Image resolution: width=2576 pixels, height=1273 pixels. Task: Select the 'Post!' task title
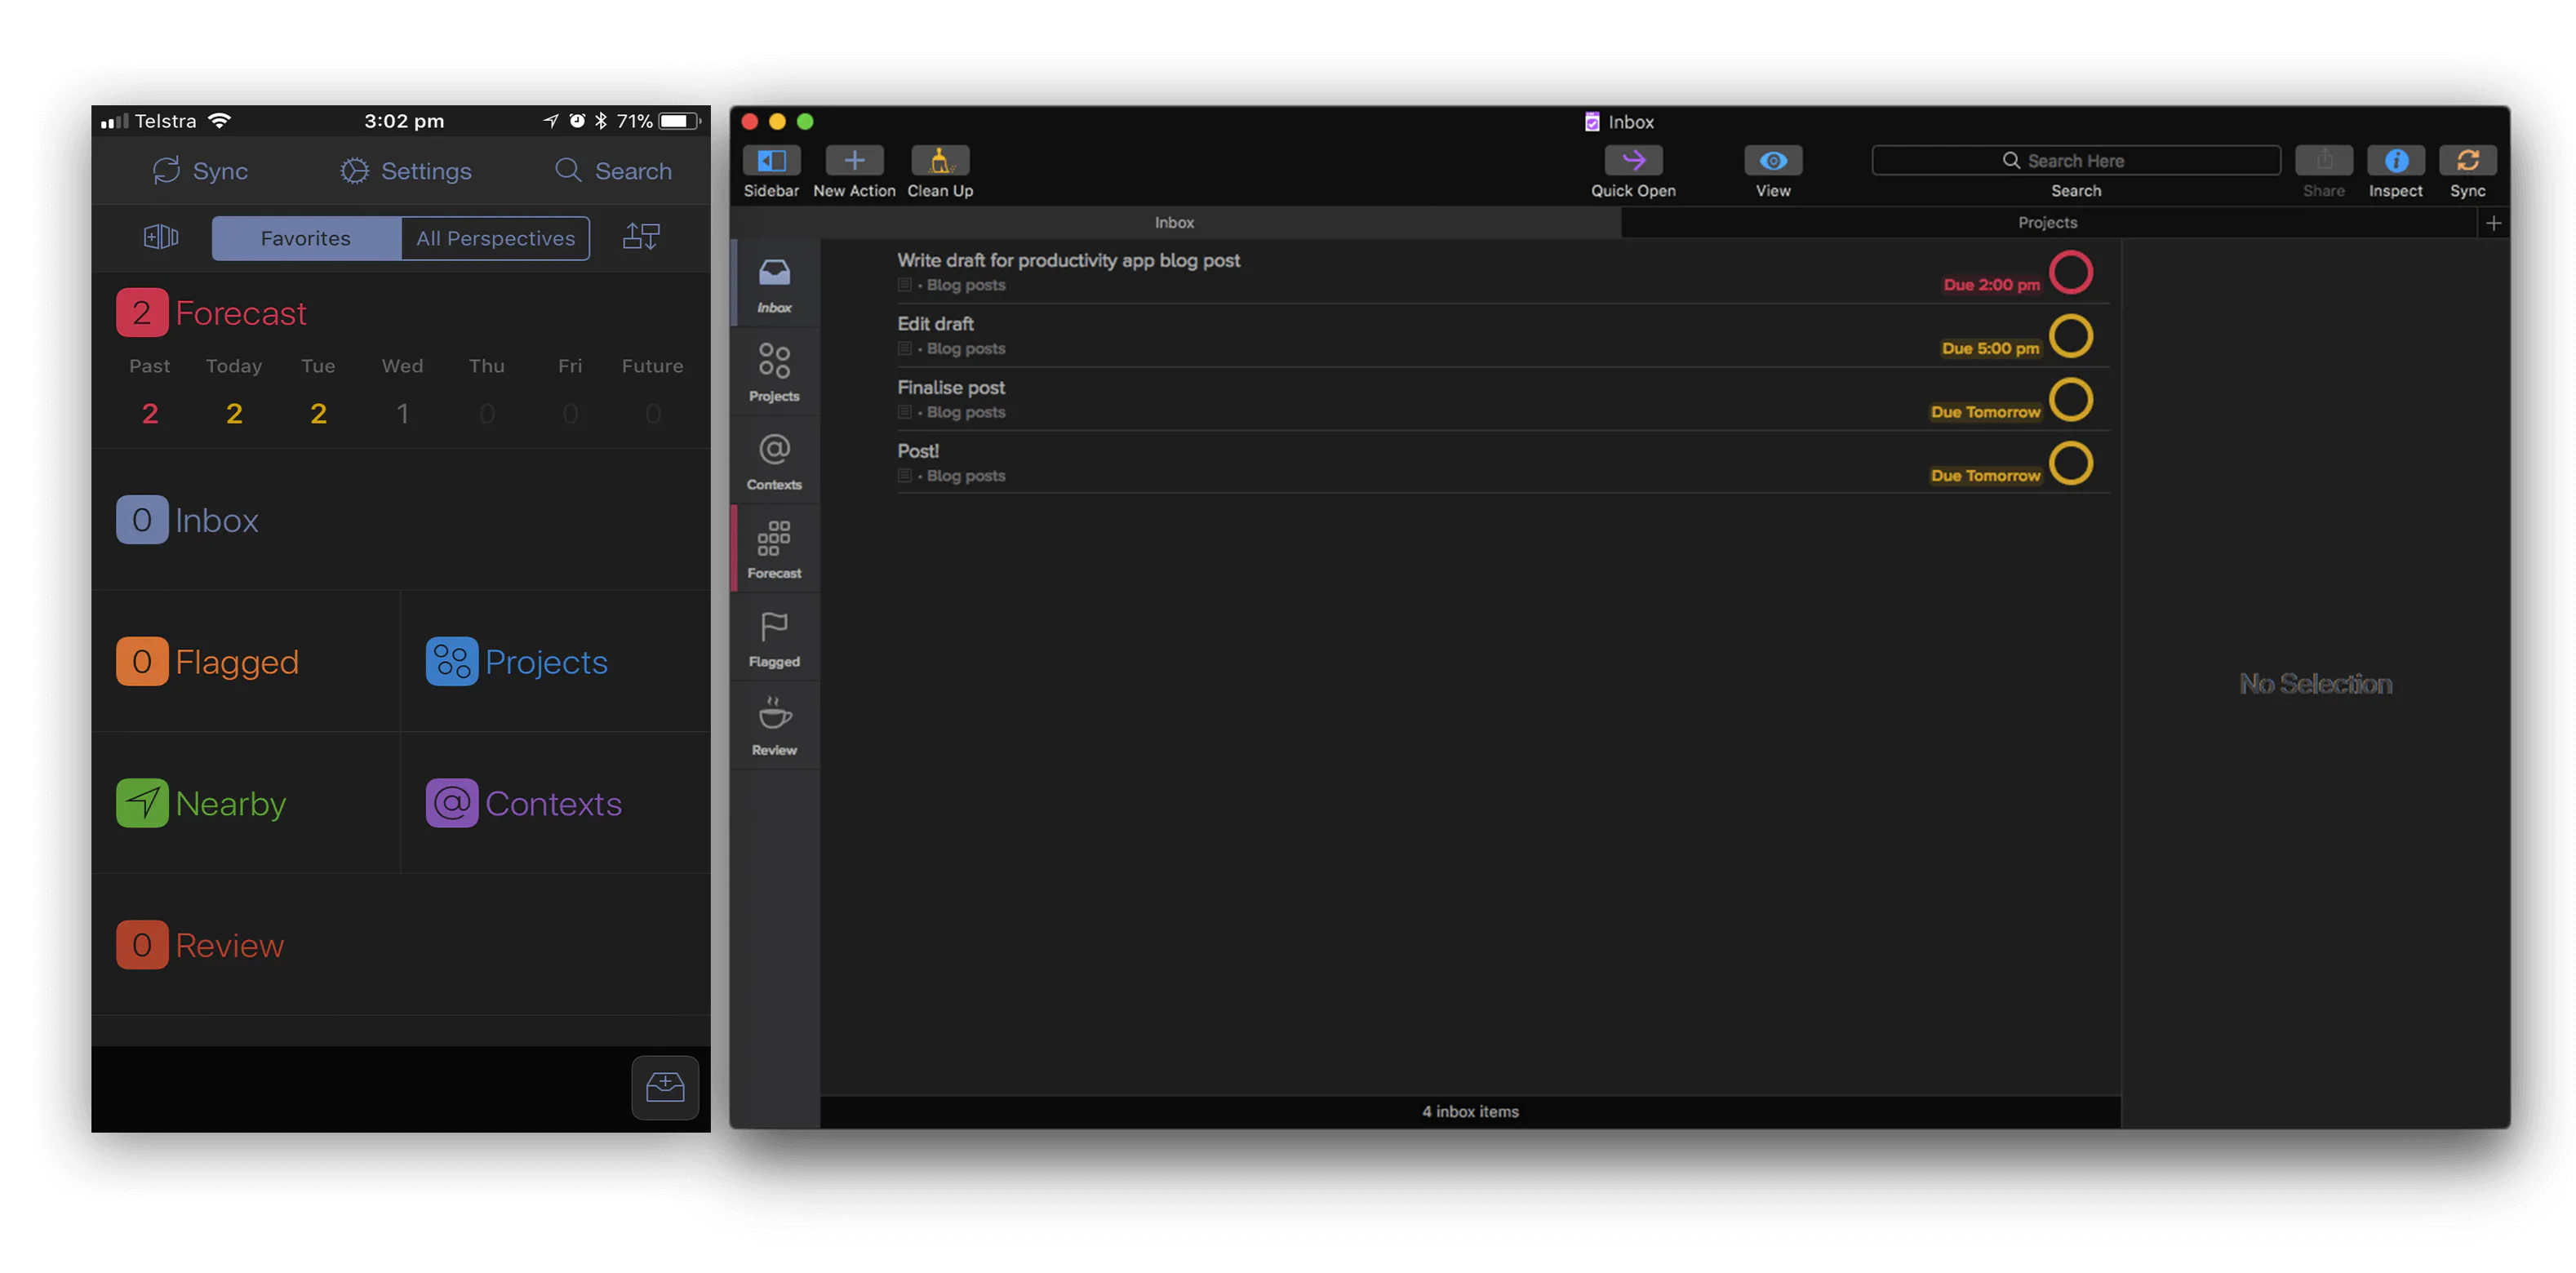tap(918, 451)
